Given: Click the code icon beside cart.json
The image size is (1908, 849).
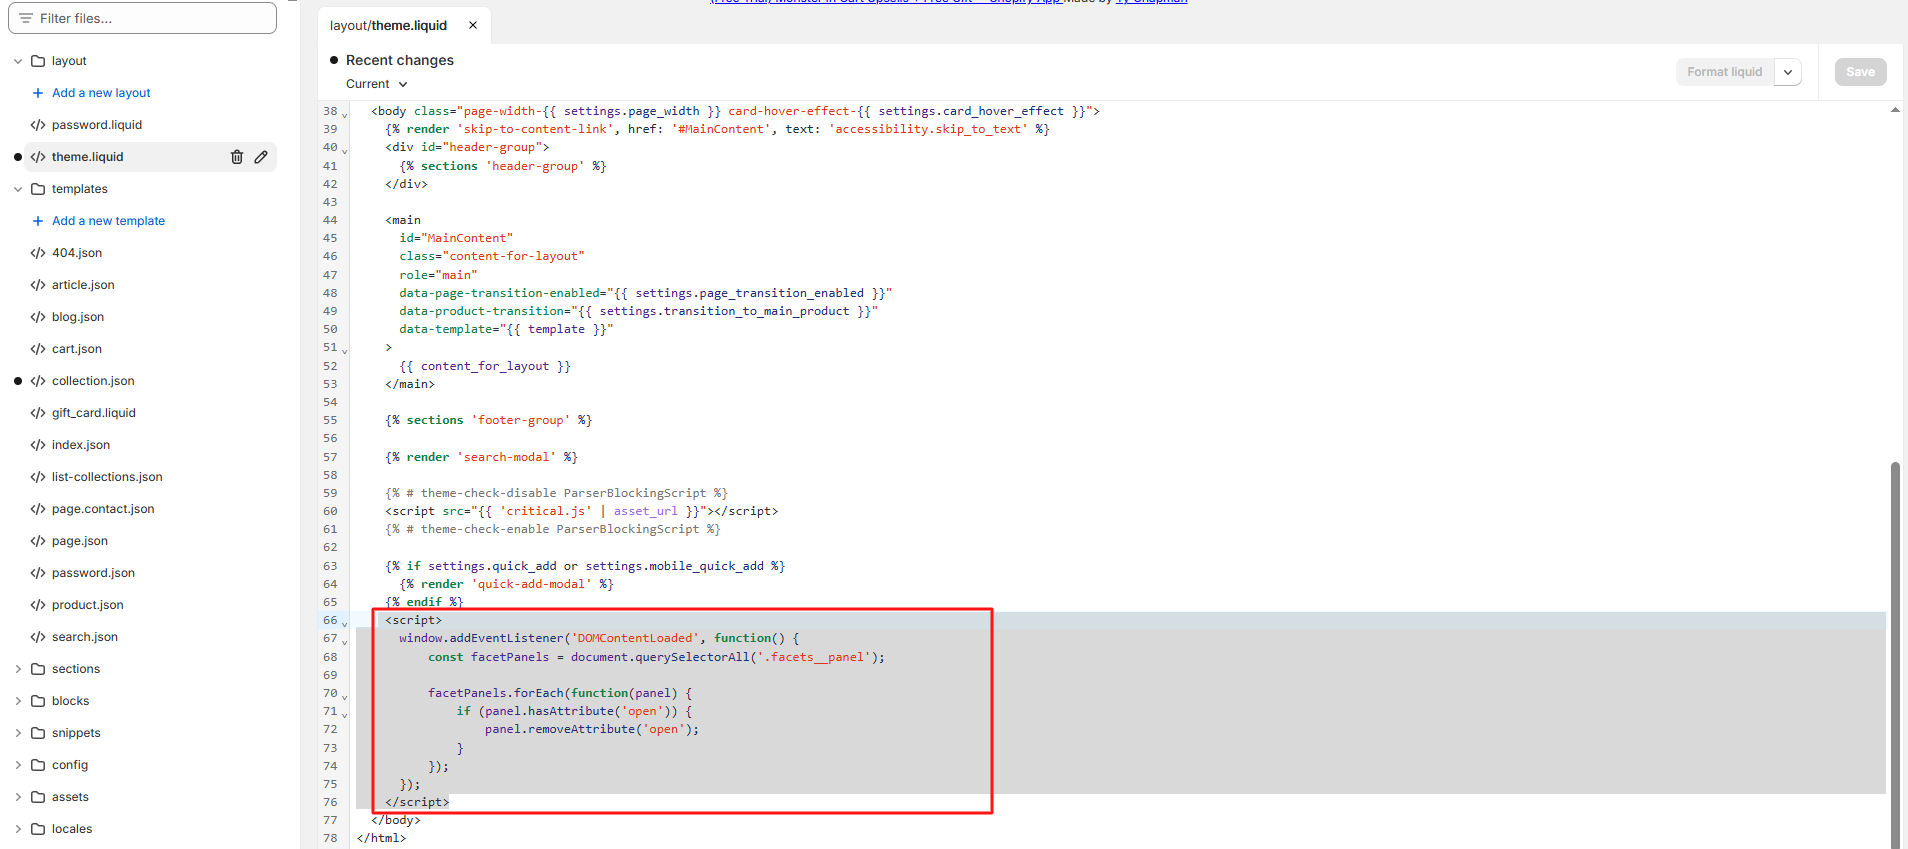Looking at the screenshot, I should tap(38, 349).
